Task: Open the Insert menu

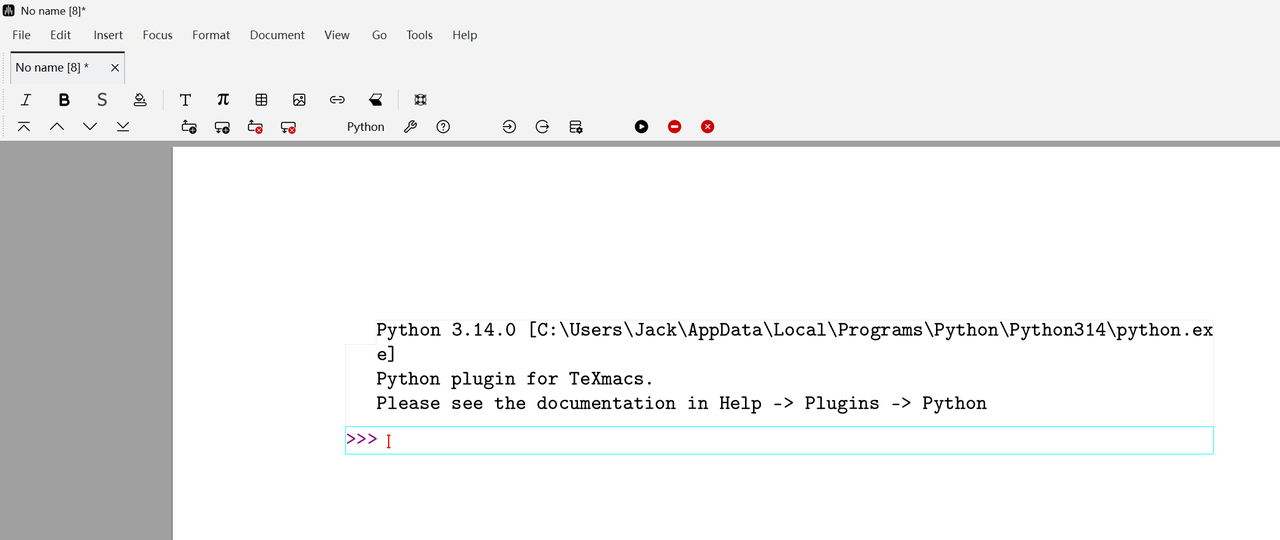Action: point(108,35)
